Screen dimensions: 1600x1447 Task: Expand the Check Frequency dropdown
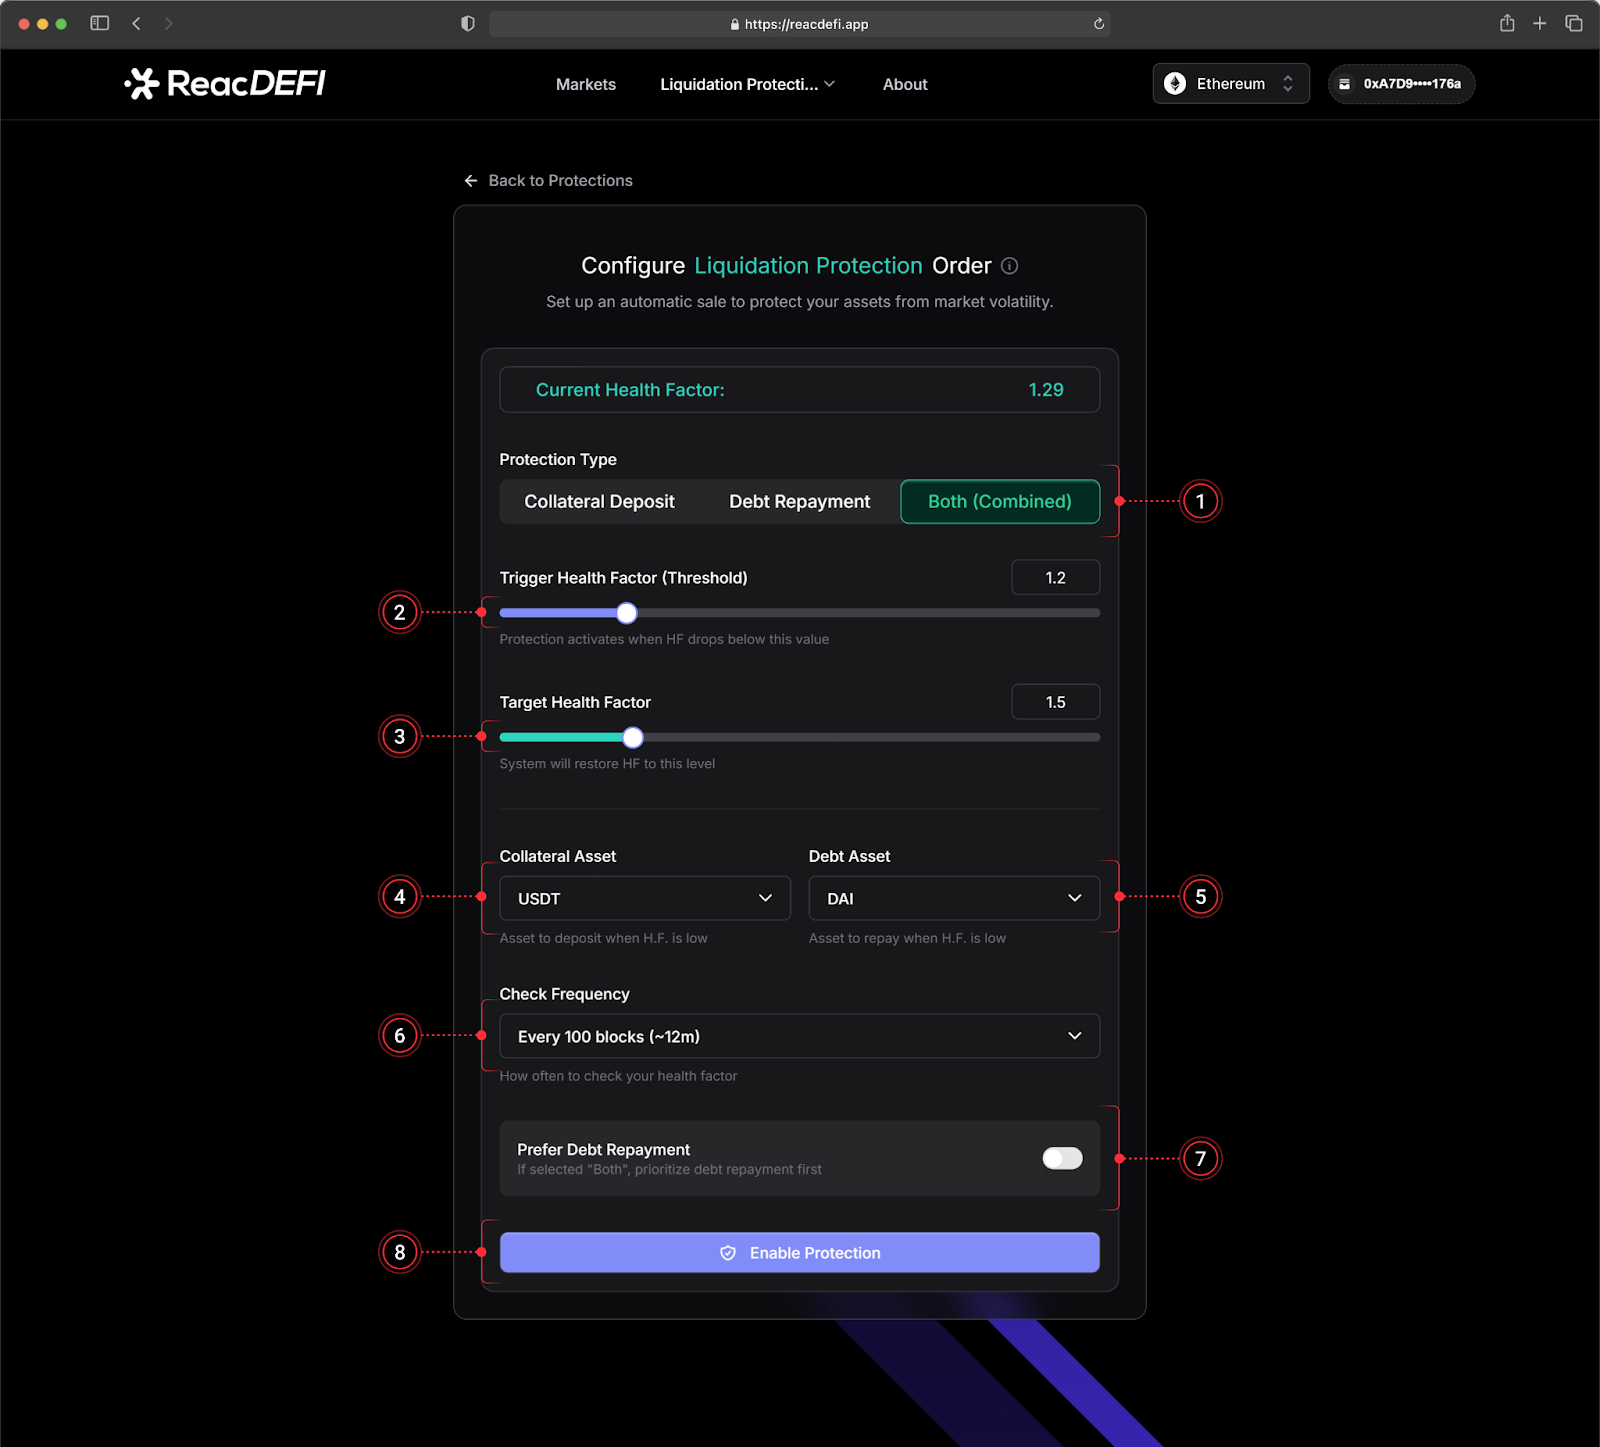(x=799, y=1036)
